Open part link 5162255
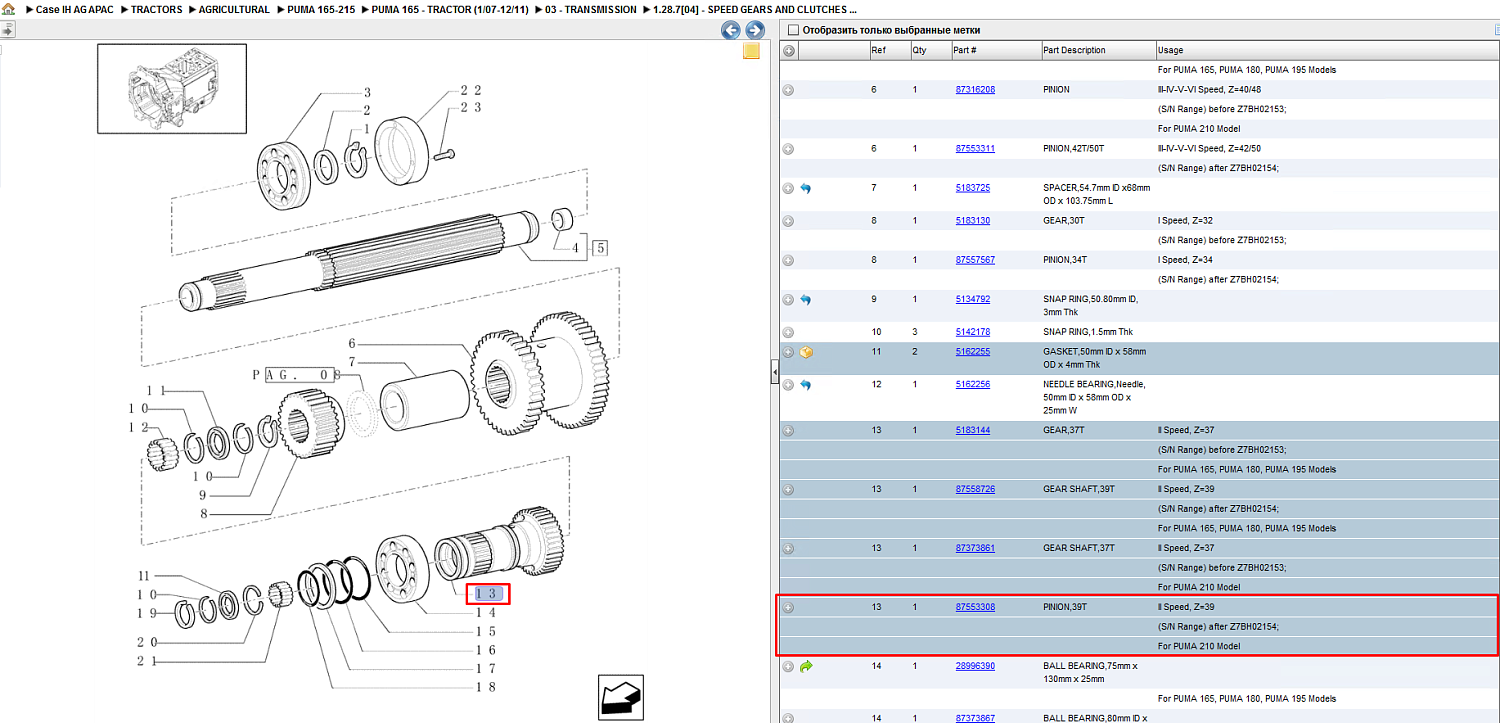 pyautogui.click(x=973, y=352)
